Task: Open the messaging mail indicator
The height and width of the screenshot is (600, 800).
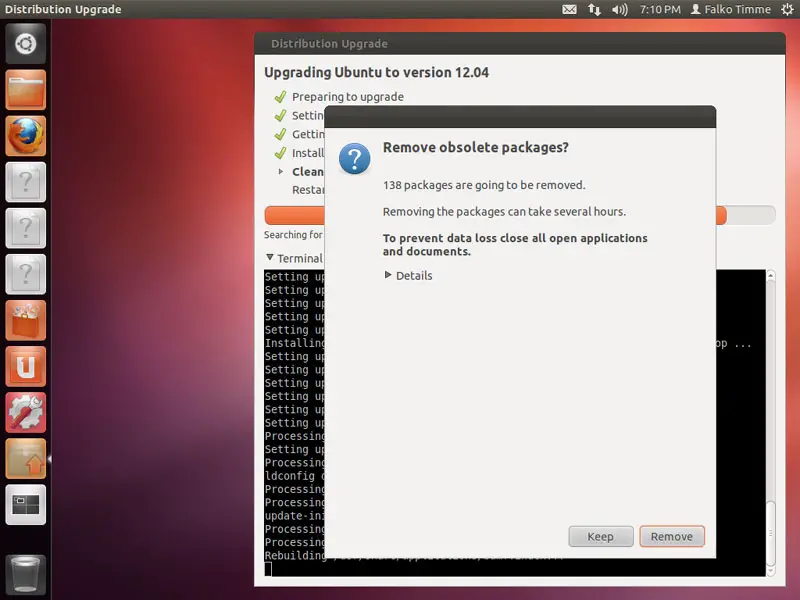Action: coord(569,10)
